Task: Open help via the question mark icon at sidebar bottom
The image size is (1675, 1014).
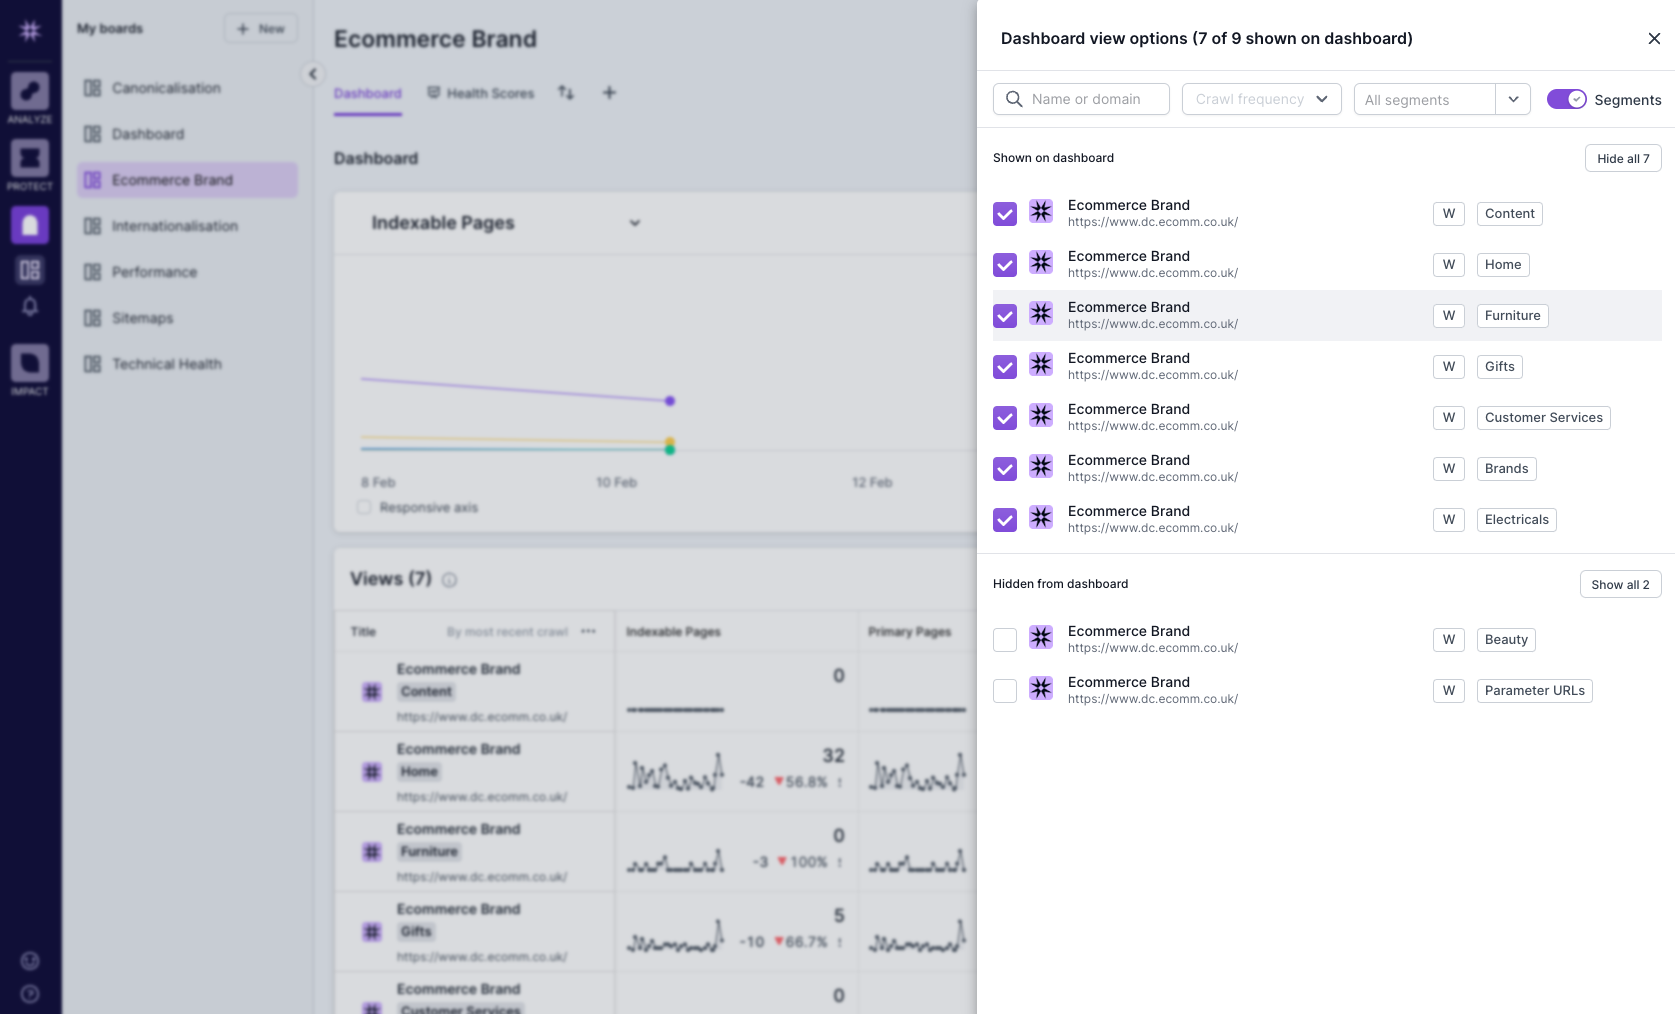Action: pos(30,993)
